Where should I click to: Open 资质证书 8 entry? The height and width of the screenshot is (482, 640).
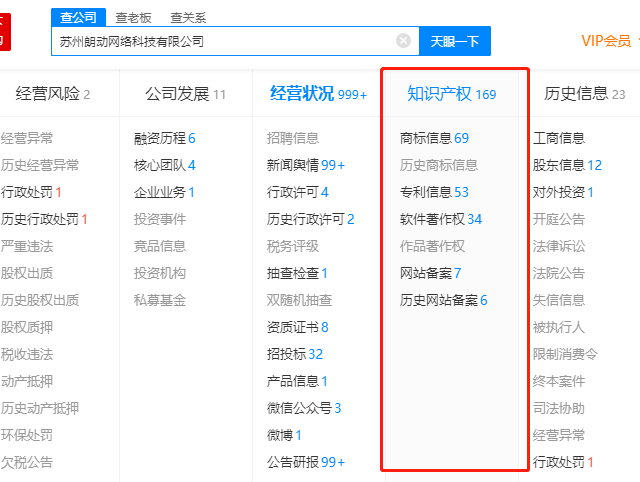298,327
